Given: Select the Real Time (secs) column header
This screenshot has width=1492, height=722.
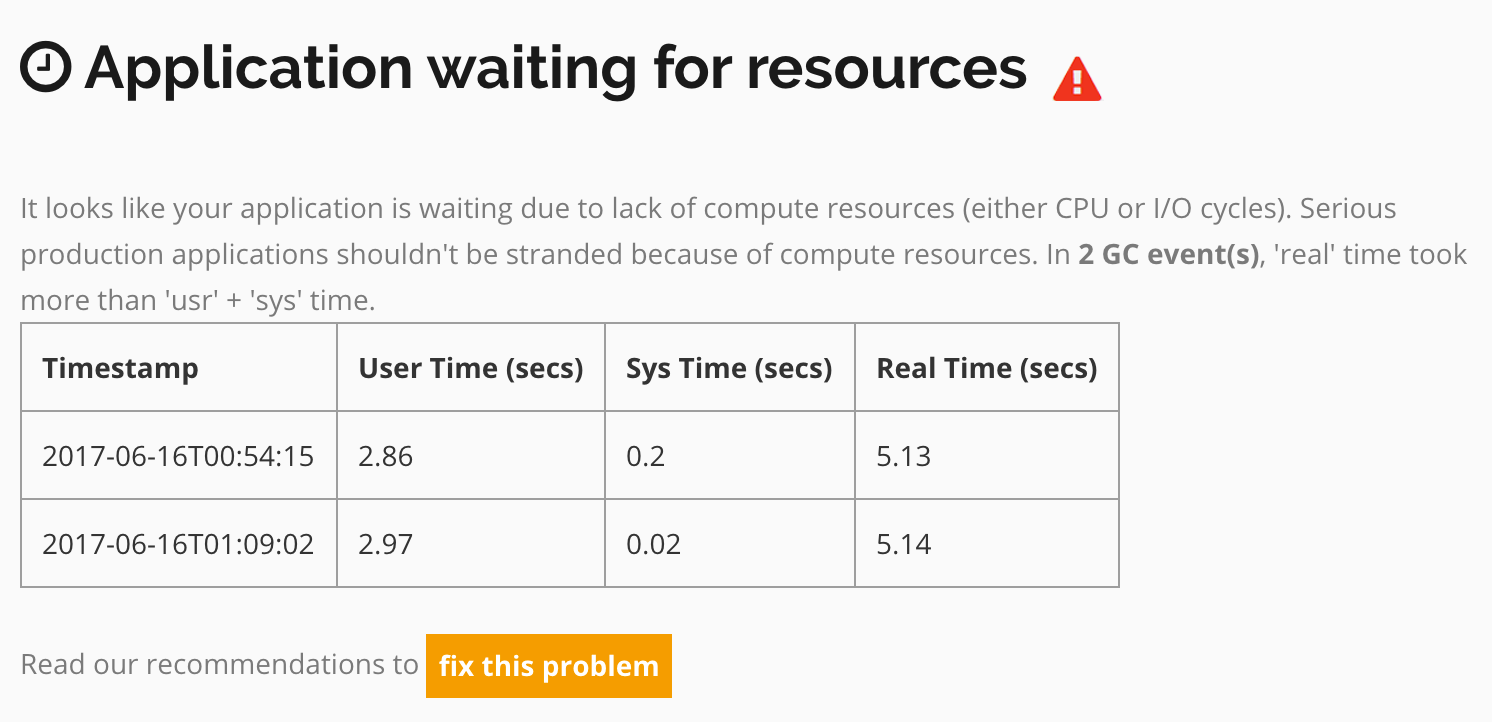Looking at the screenshot, I should point(987,367).
